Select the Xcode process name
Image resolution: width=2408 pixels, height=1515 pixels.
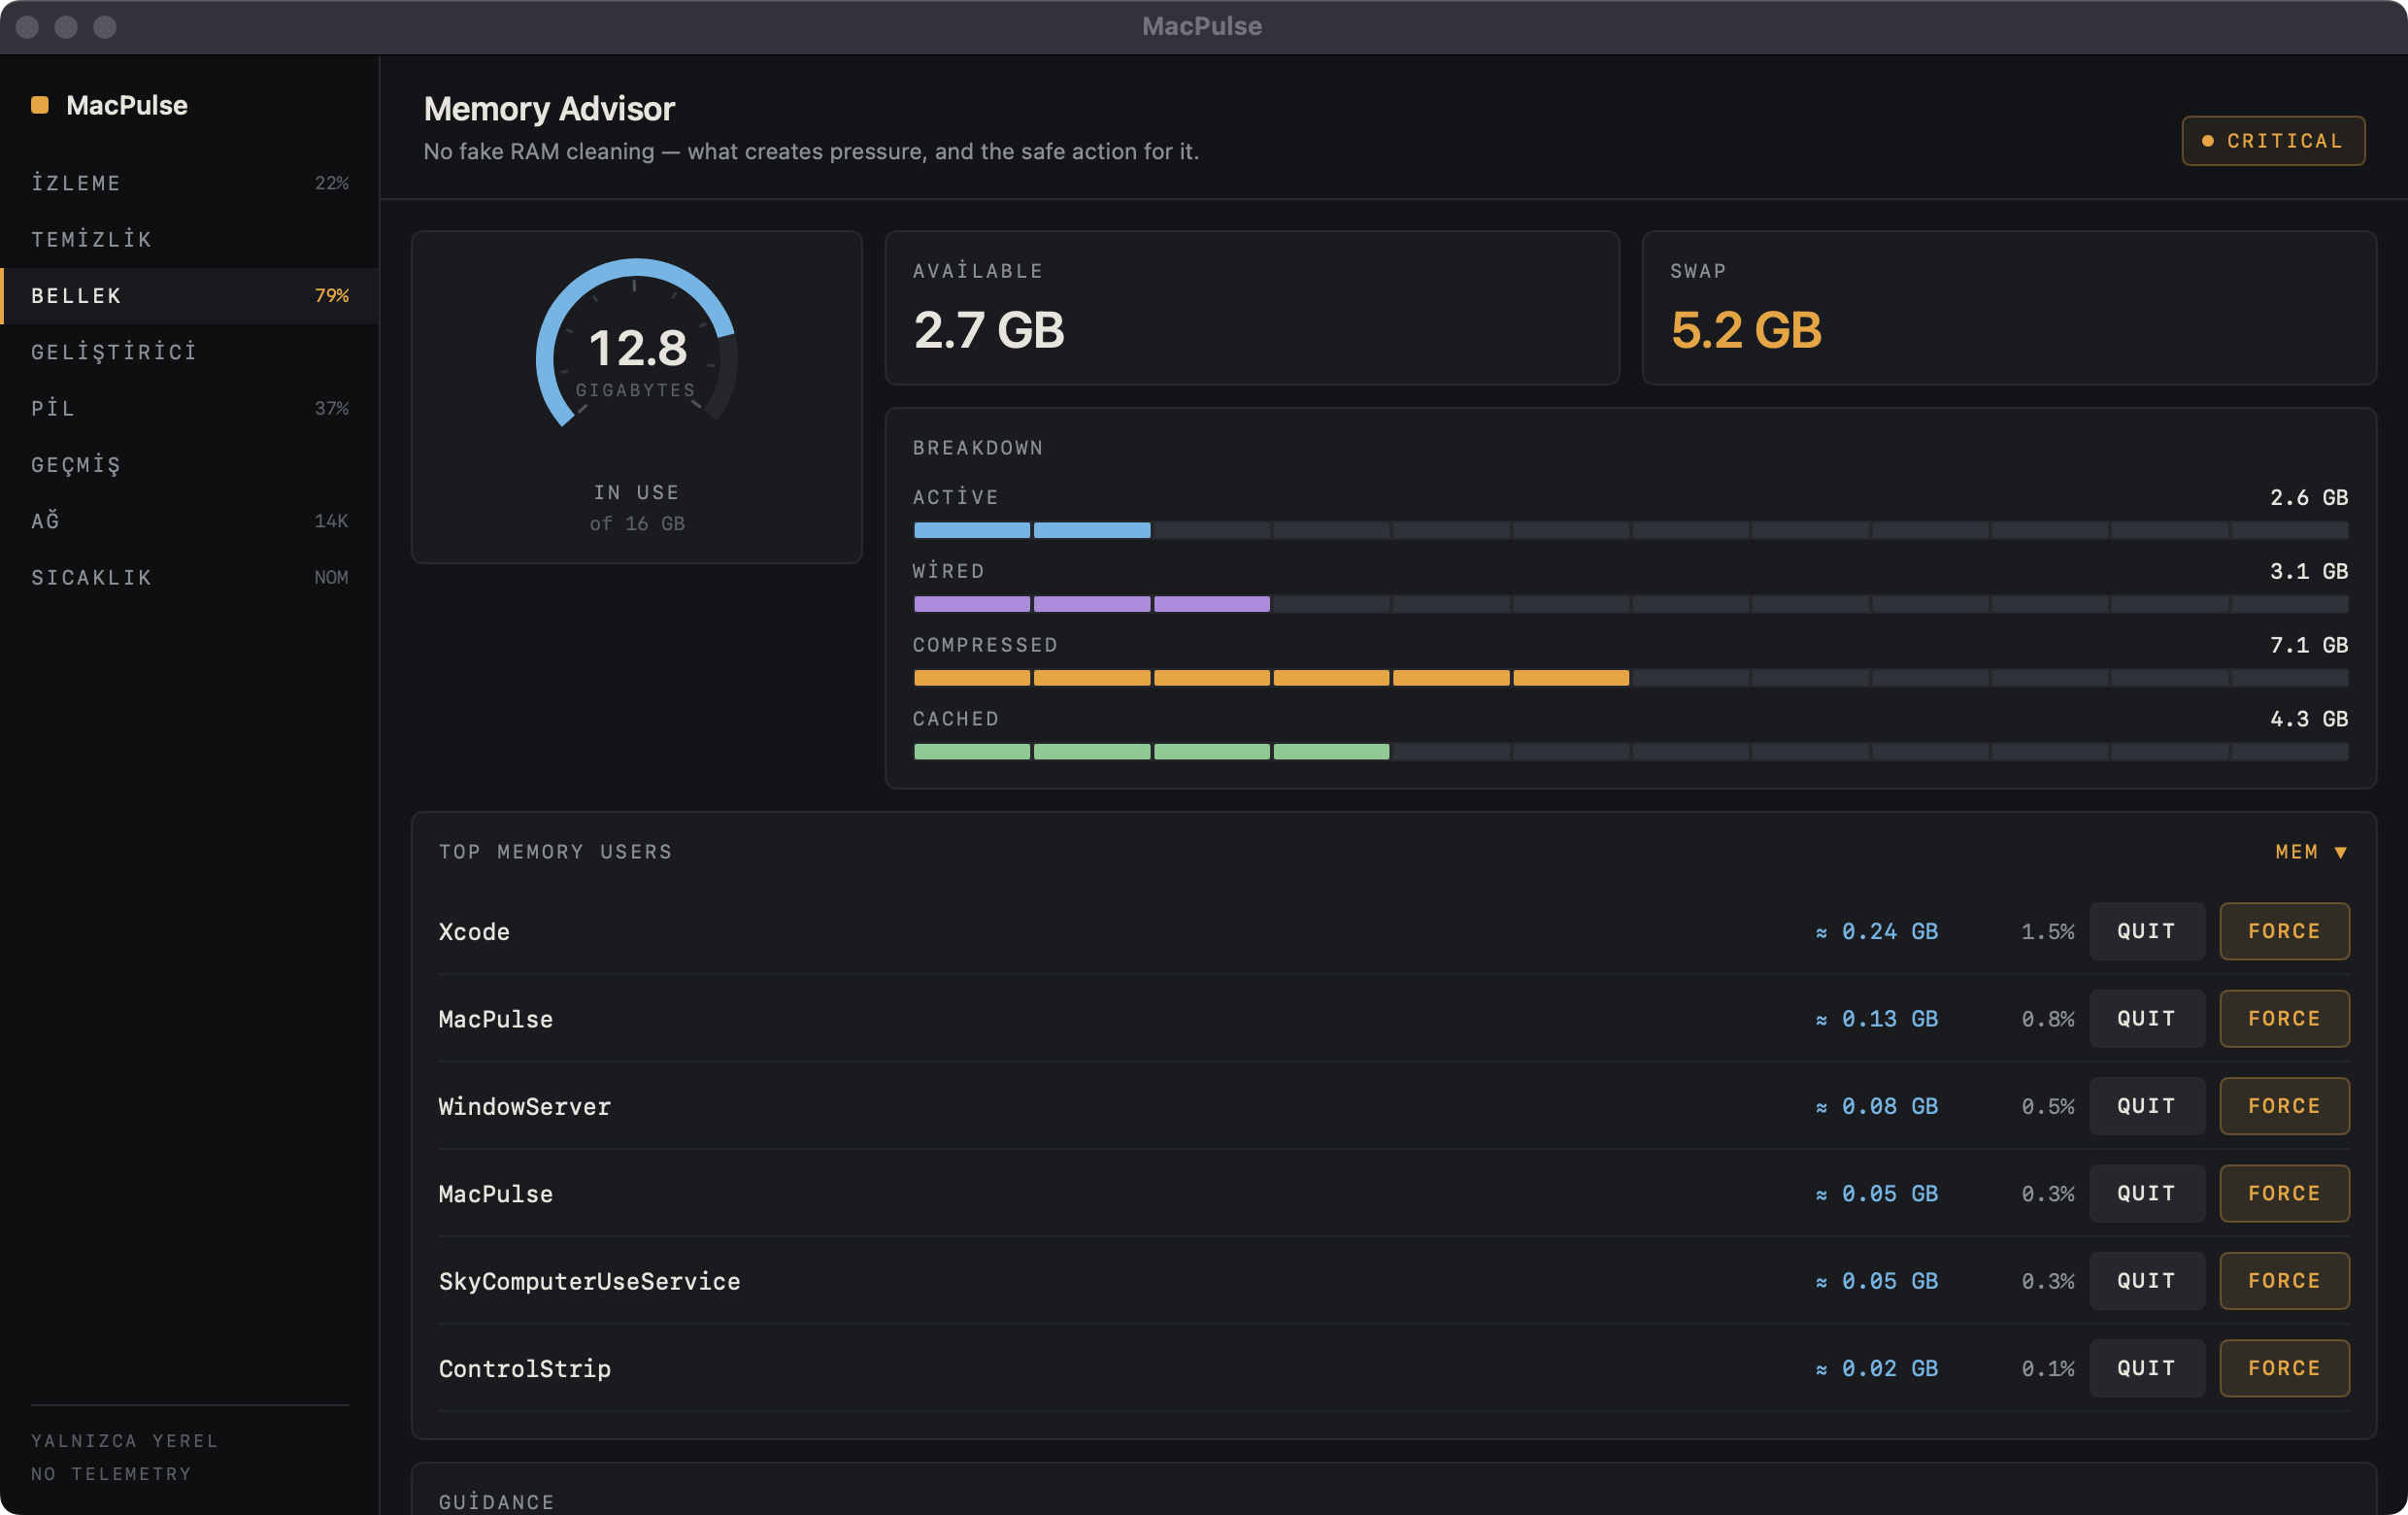(474, 932)
